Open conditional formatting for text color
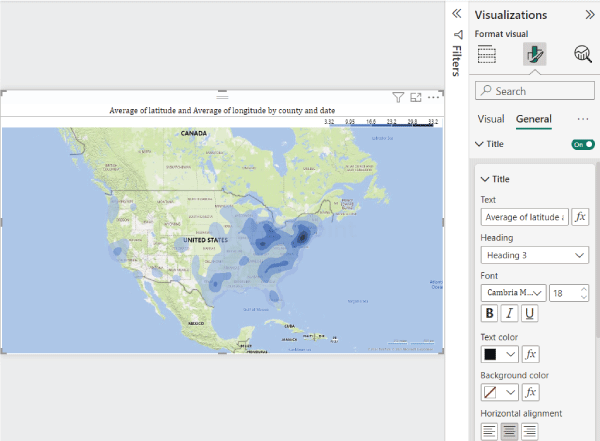 point(531,354)
